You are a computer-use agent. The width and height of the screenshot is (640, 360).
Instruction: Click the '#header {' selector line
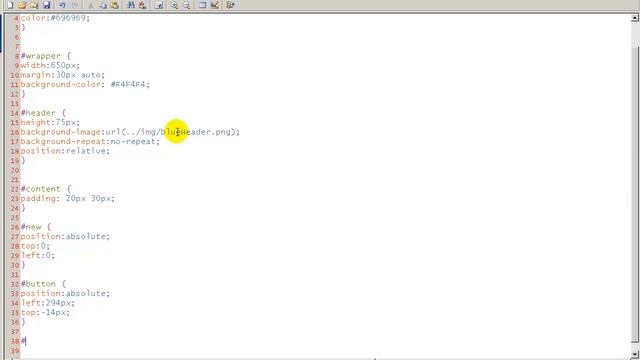[x=43, y=113]
